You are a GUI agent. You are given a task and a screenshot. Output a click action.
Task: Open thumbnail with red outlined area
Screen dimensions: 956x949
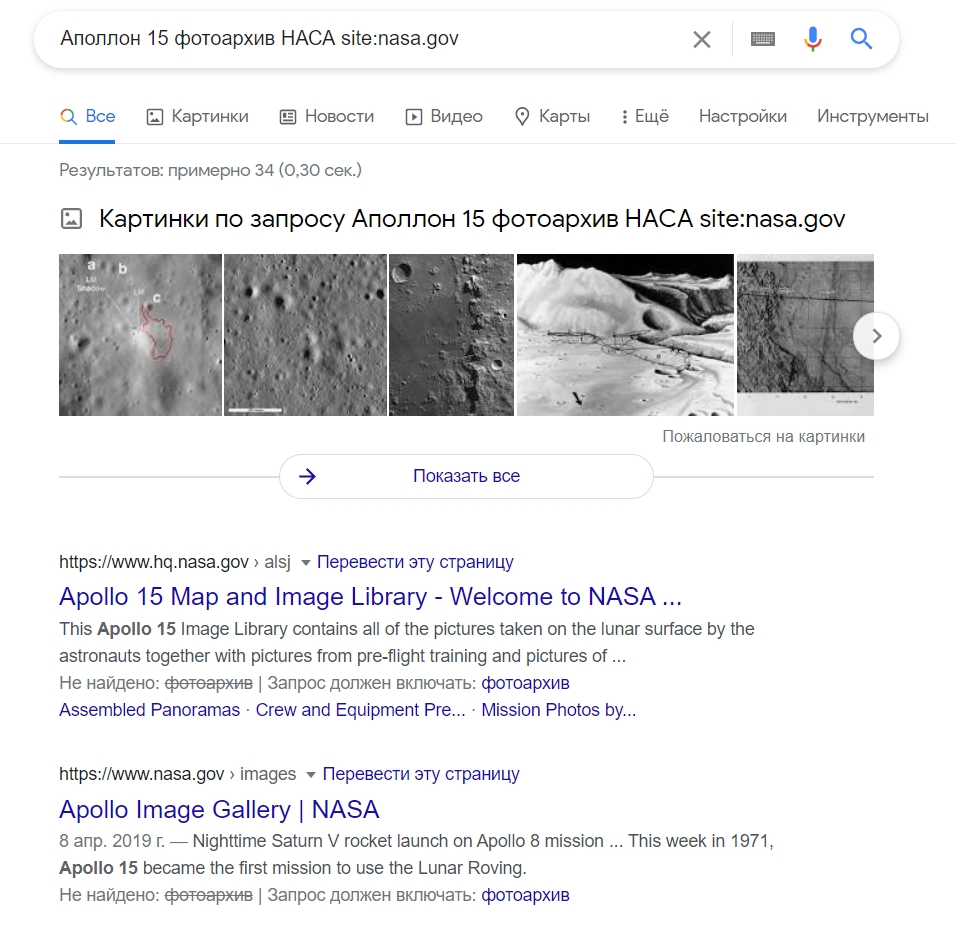click(140, 335)
